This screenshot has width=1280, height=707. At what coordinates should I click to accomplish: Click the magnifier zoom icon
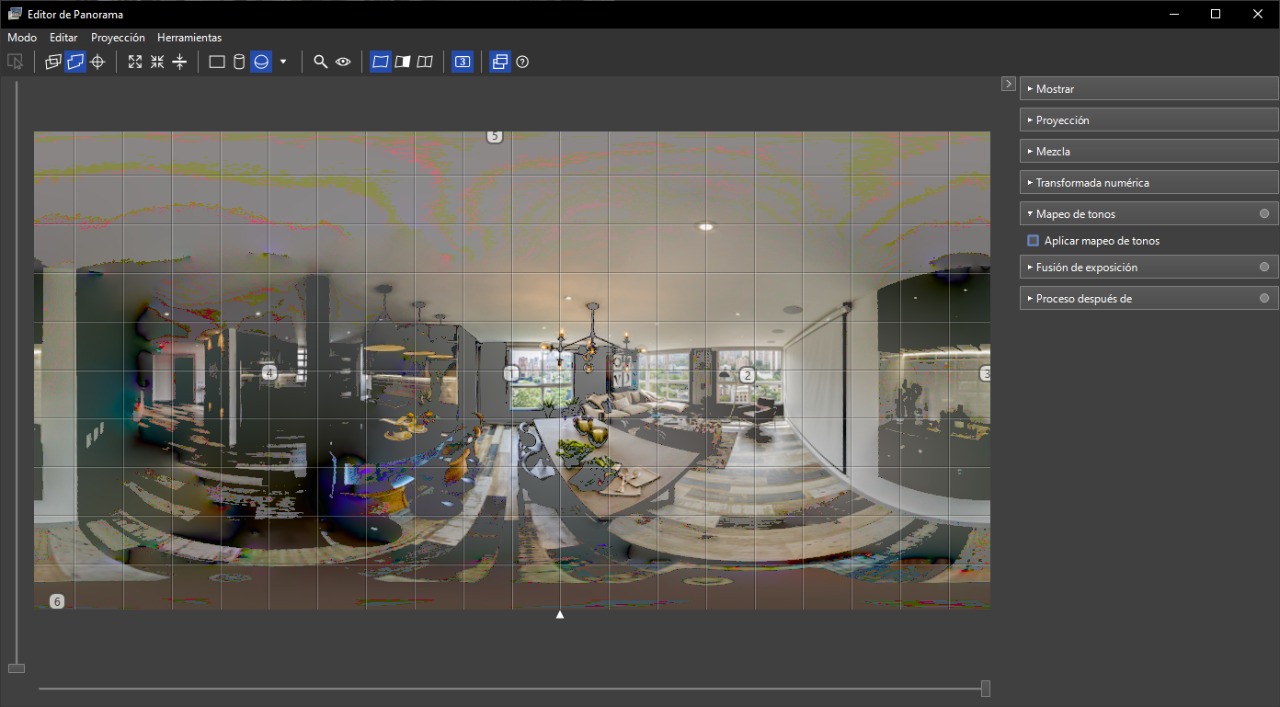[320, 62]
